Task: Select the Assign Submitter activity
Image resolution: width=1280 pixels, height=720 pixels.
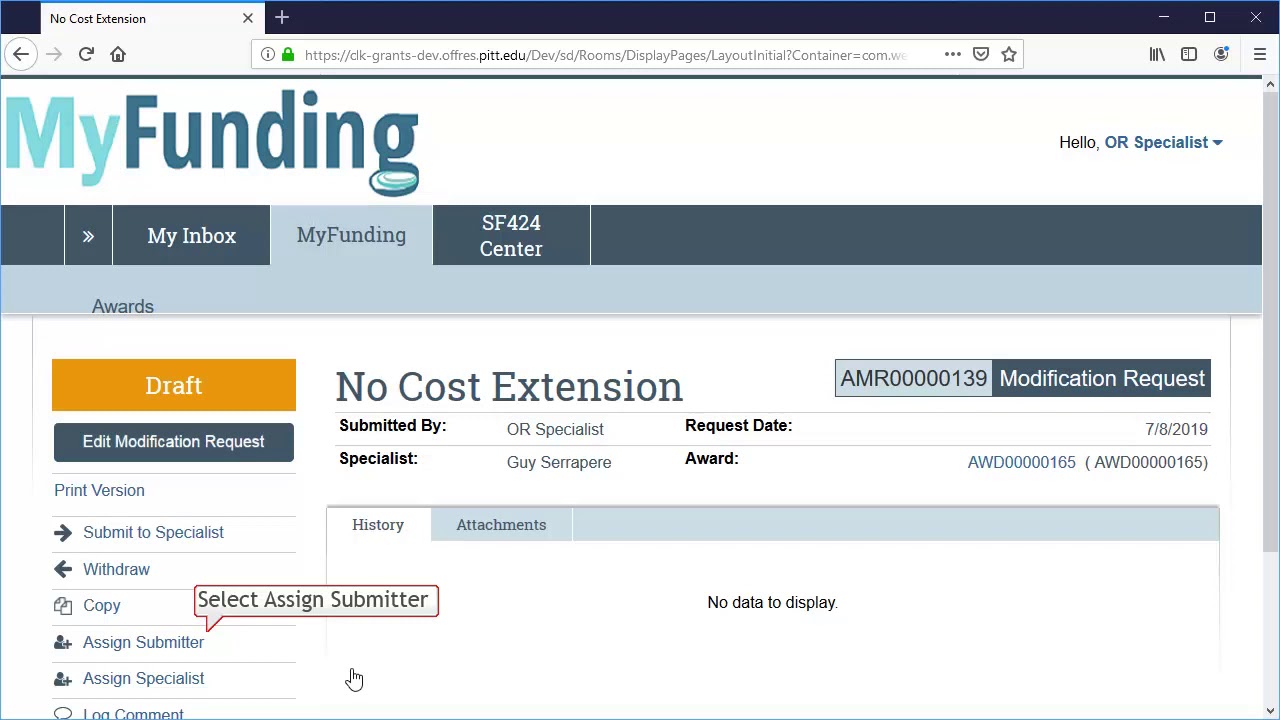Action: coord(143,642)
